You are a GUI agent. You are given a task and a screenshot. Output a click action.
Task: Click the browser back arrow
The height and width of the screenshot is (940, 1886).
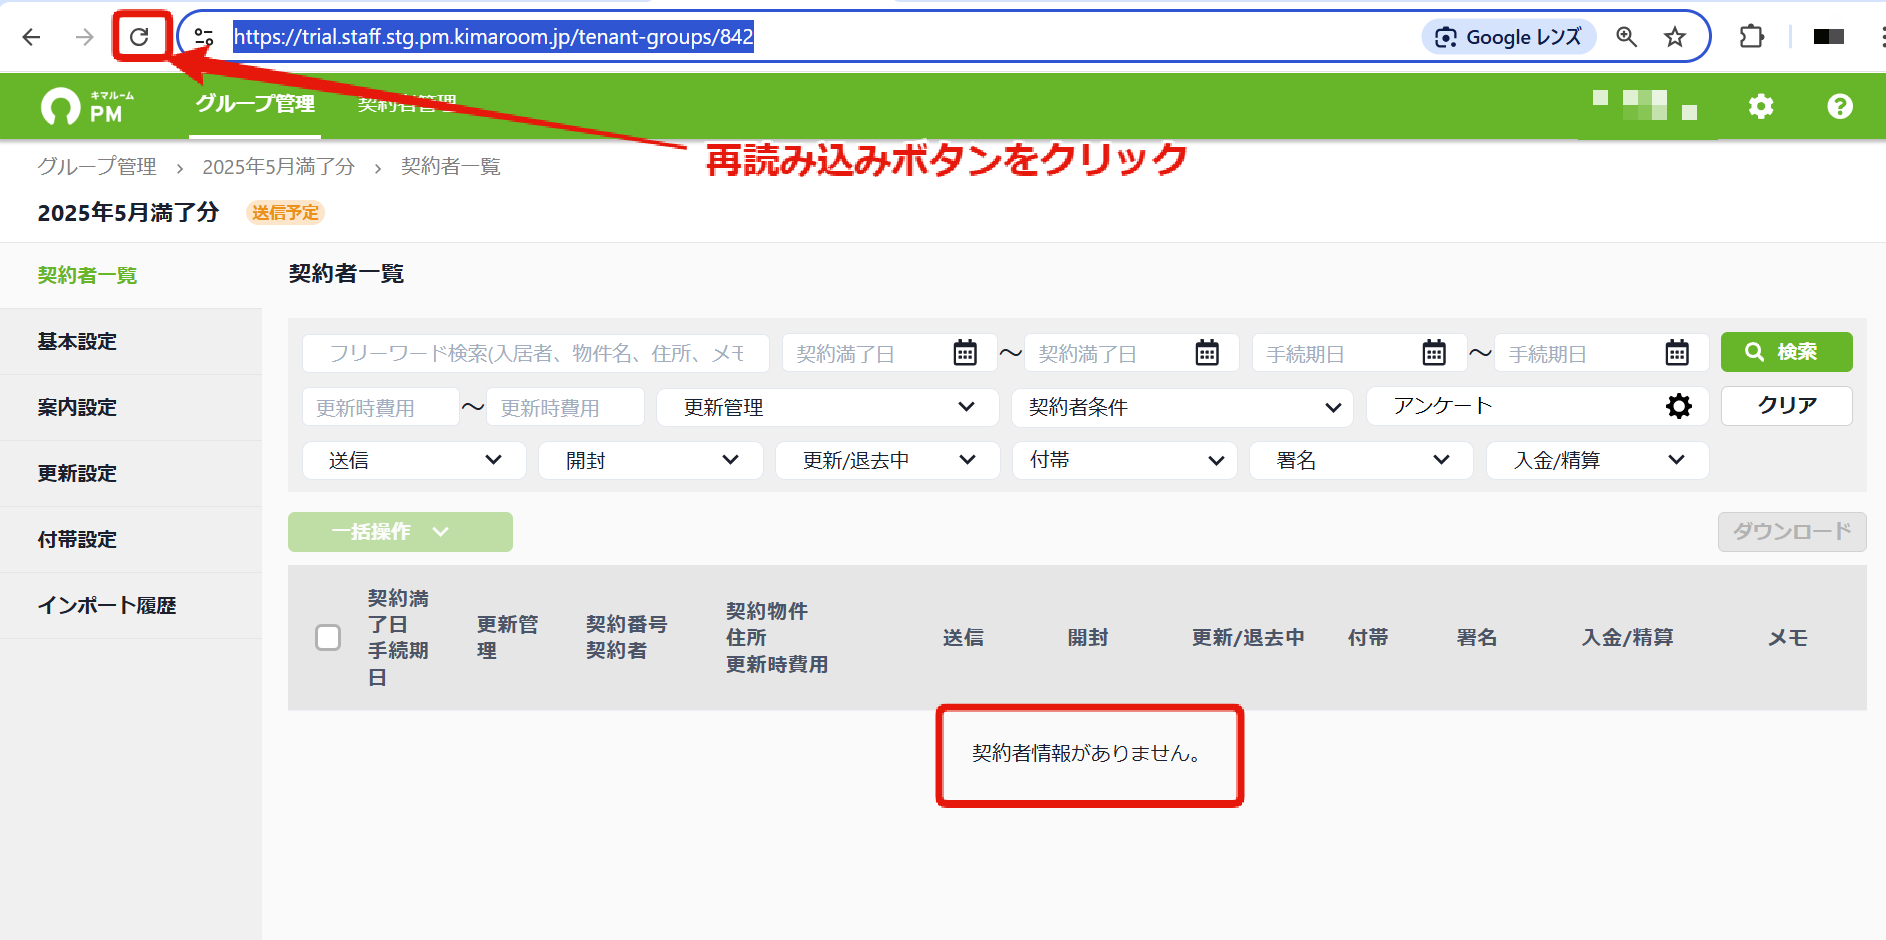[31, 37]
